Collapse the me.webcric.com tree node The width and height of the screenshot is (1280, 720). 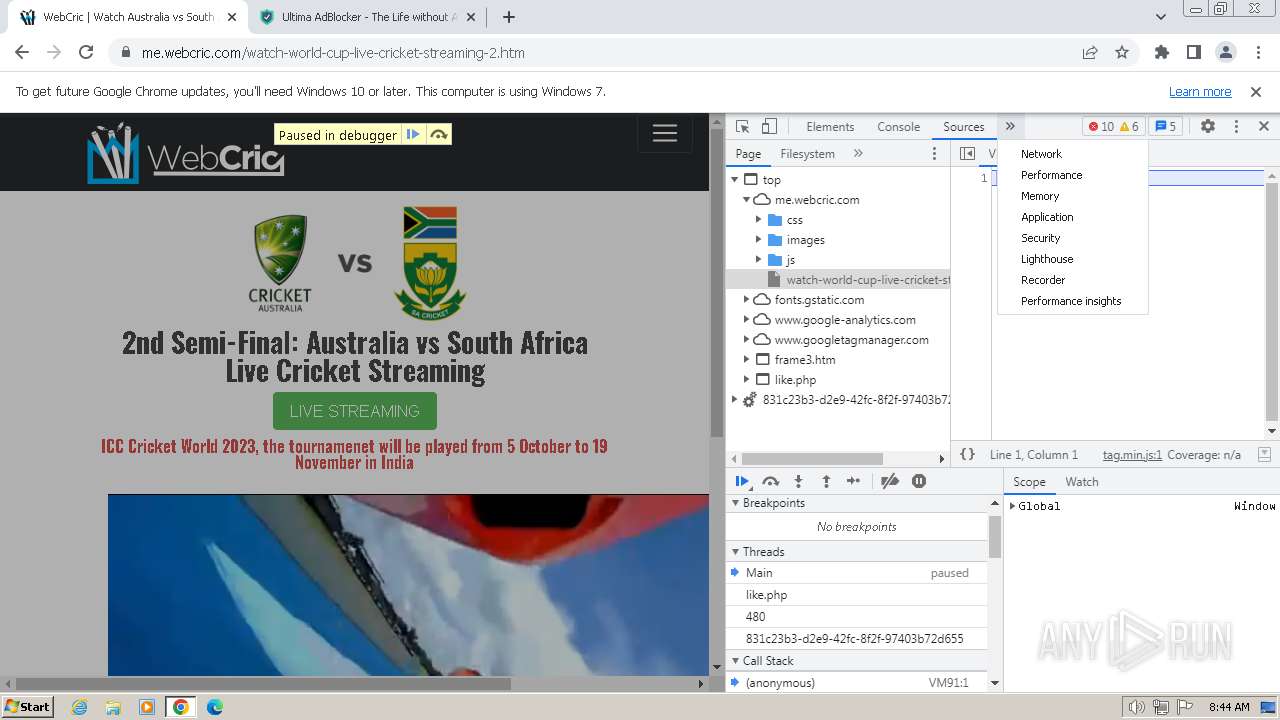coord(746,200)
